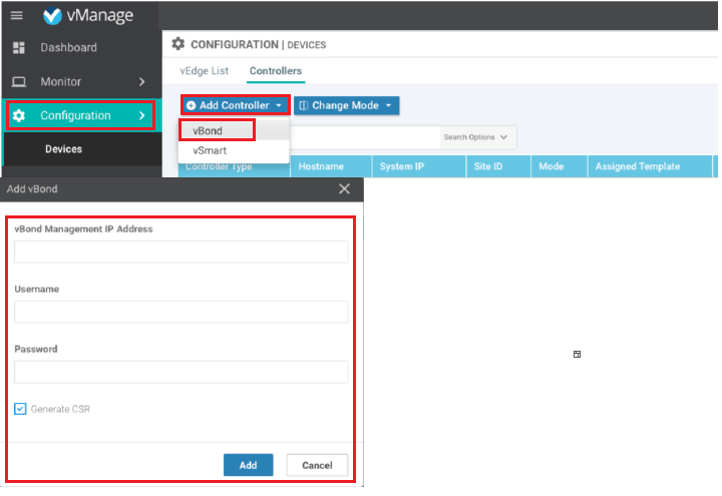Sort by Site ID column header
Screen dimensions: 722x496
[499, 166]
